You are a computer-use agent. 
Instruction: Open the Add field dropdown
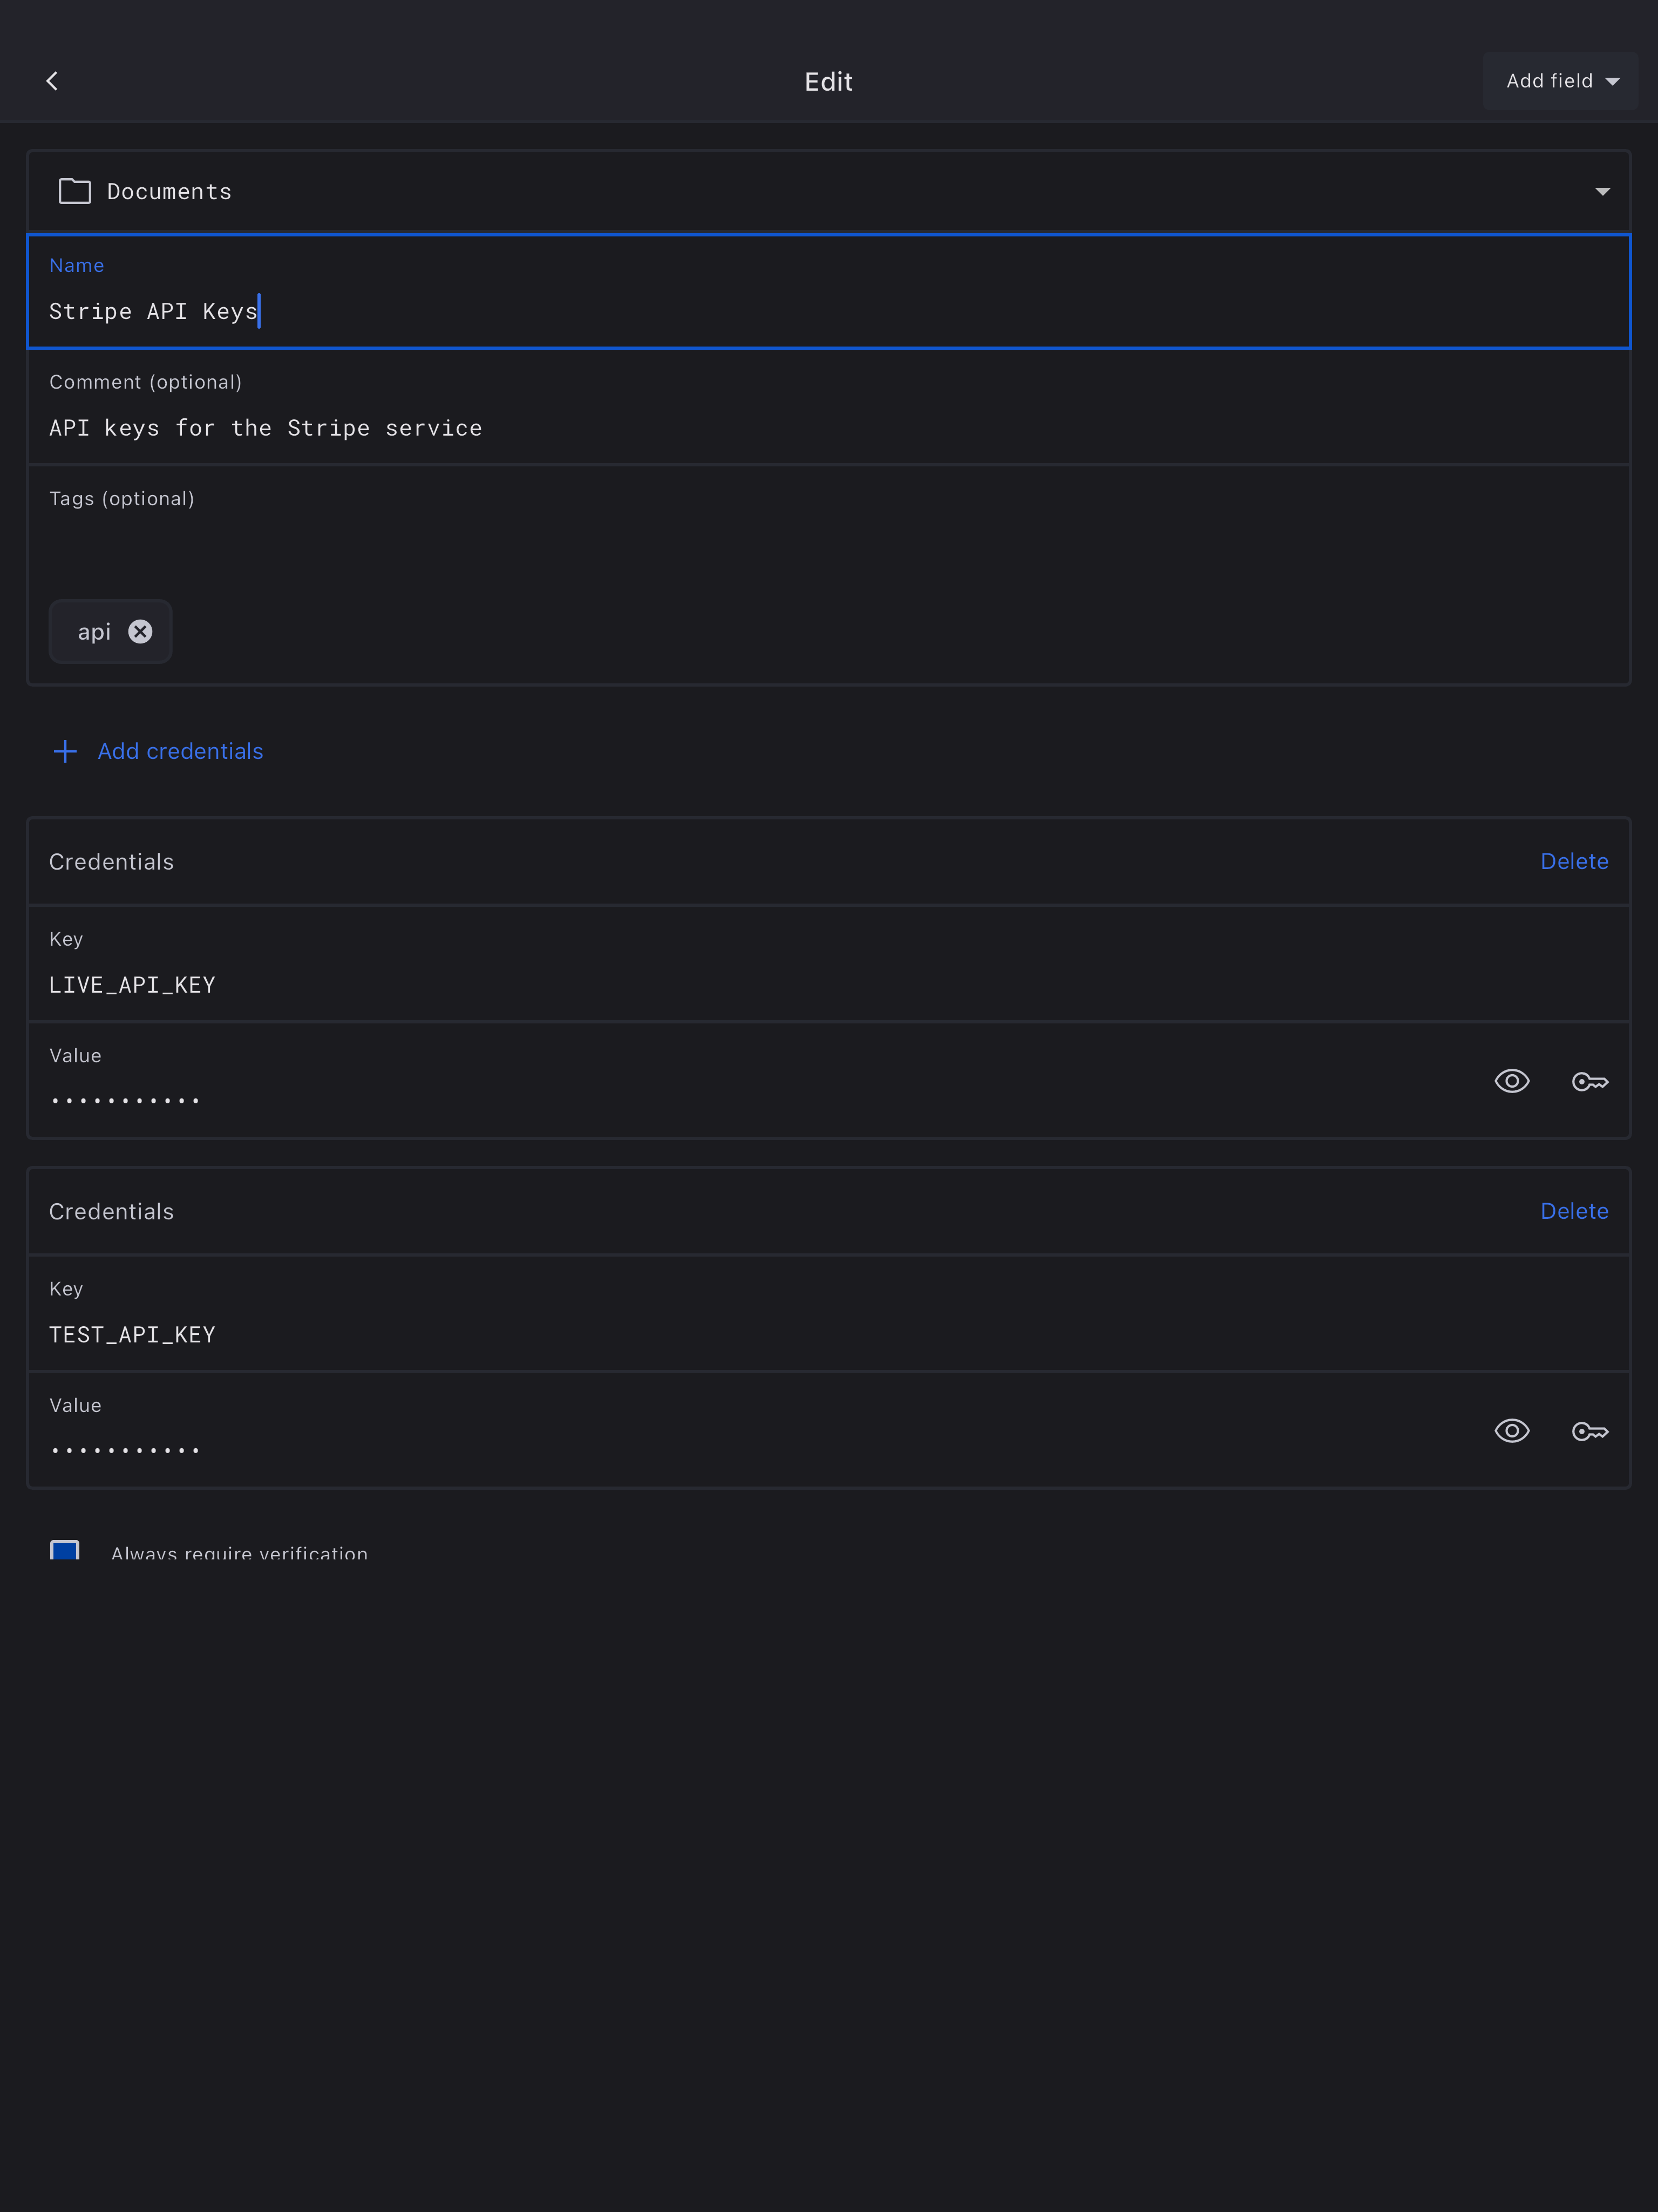(x=1560, y=81)
